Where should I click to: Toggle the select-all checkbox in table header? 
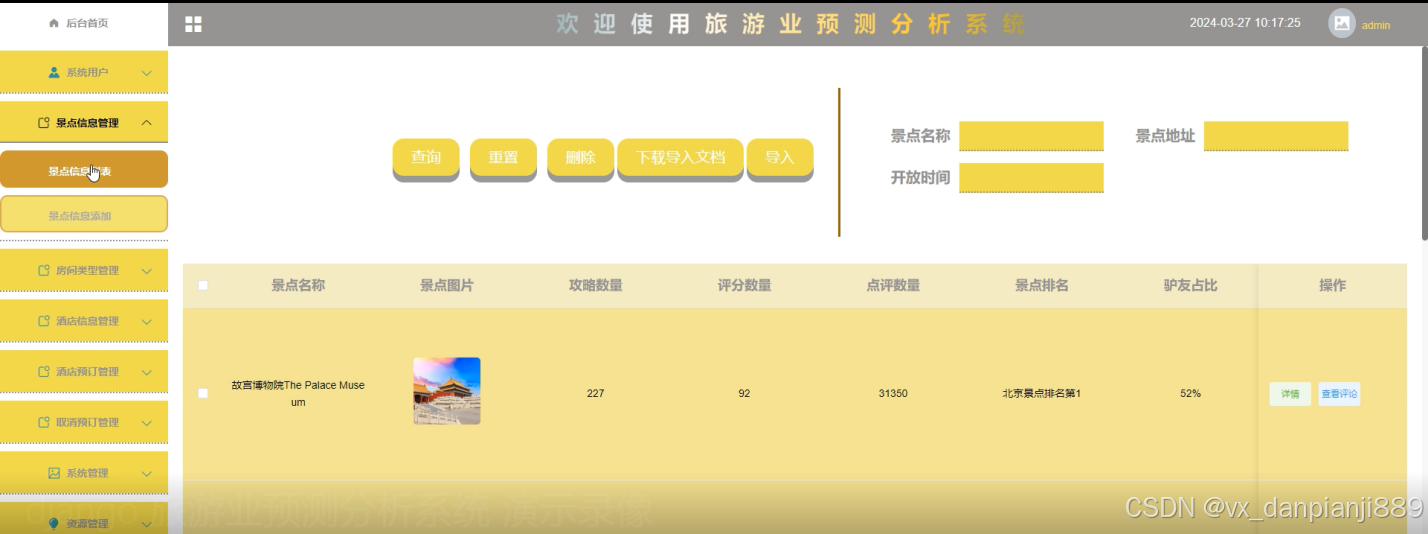(x=203, y=285)
